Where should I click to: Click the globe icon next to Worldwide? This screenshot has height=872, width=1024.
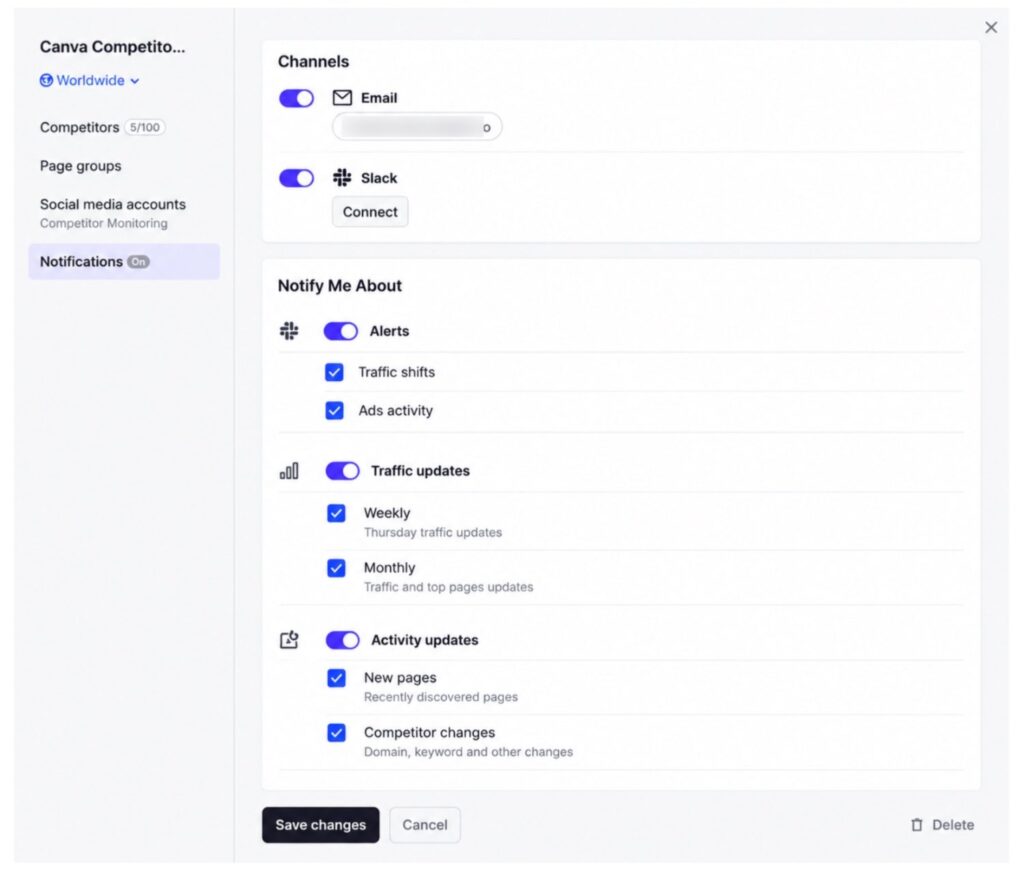(46, 80)
